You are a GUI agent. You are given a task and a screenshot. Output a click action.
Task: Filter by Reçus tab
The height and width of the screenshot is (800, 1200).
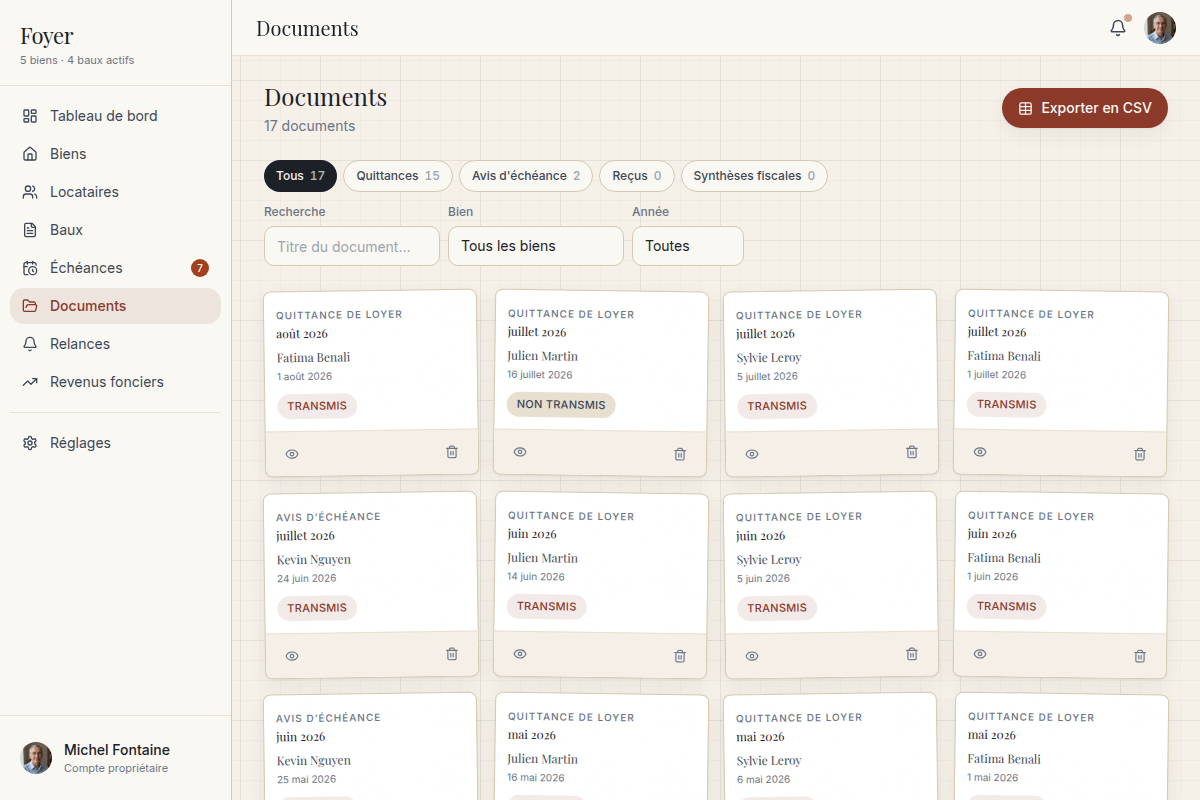[637, 176]
